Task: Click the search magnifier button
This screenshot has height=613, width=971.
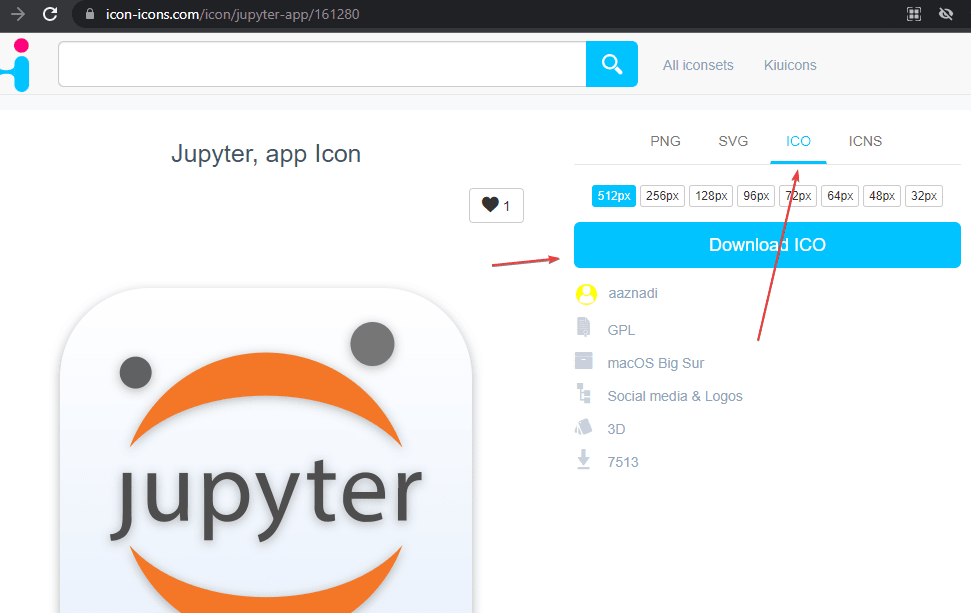Action: click(x=611, y=63)
